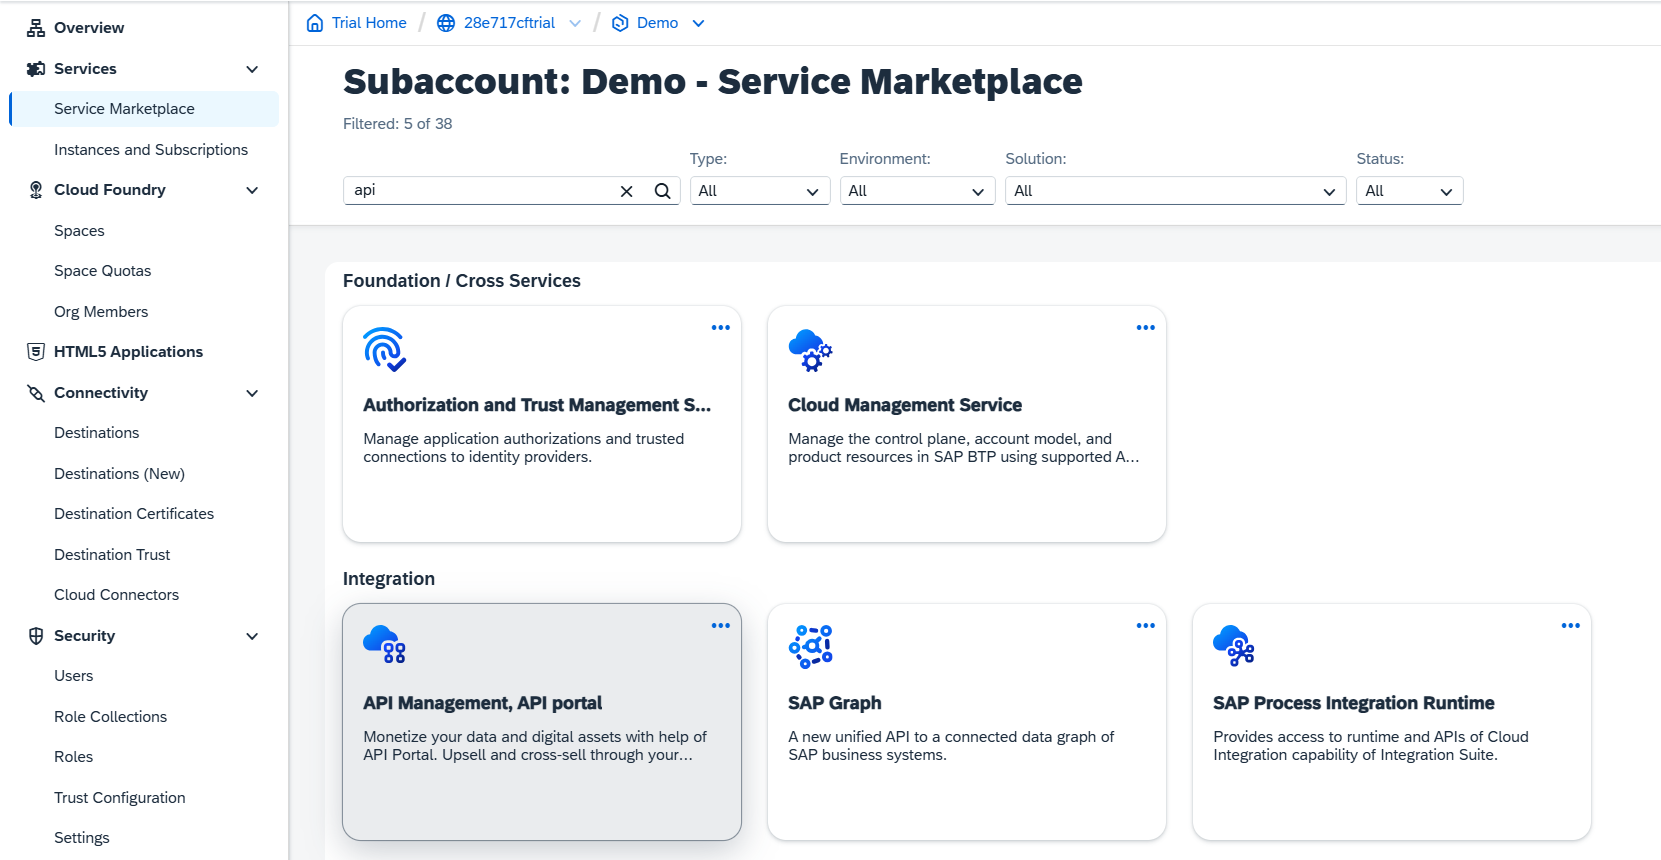This screenshot has height=860, width=1661.
Task: Open the SAP Graph card title
Action: [834, 703]
